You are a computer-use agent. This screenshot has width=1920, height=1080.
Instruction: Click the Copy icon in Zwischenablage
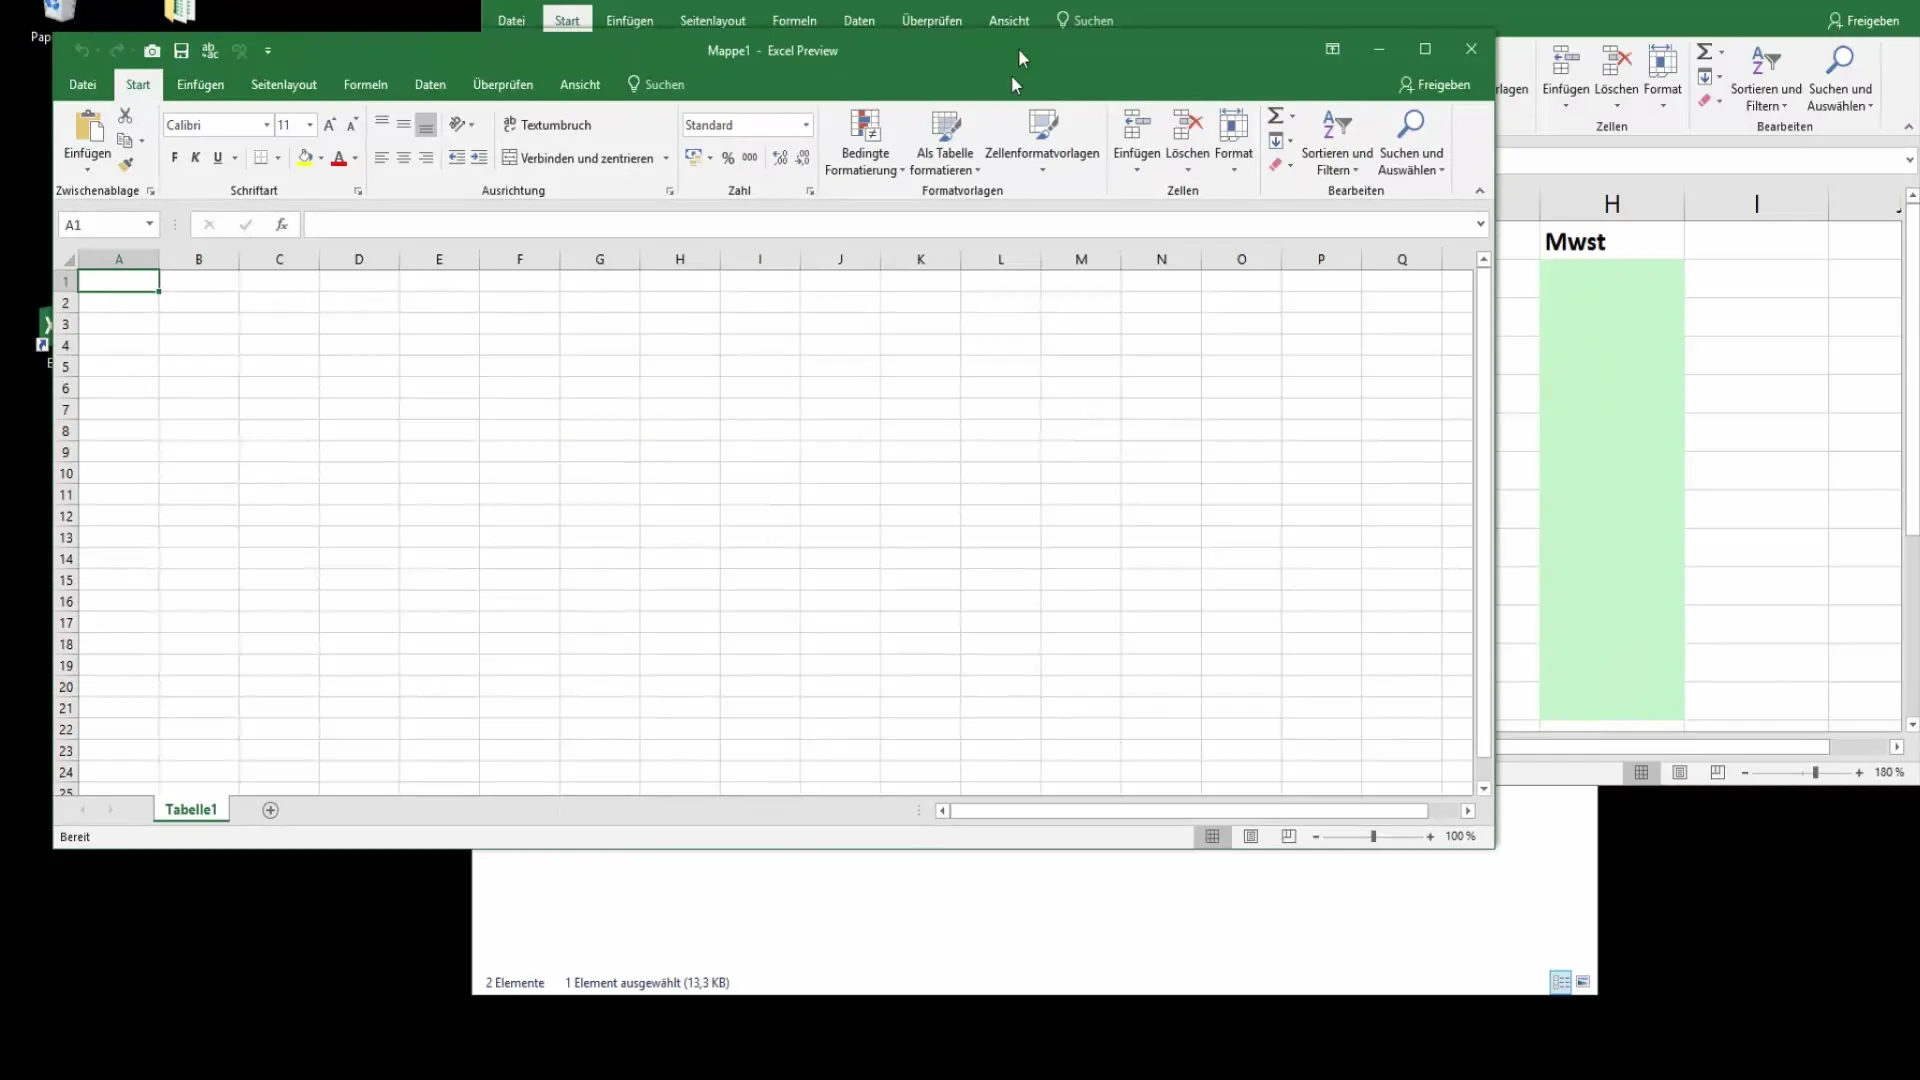pyautogui.click(x=125, y=140)
